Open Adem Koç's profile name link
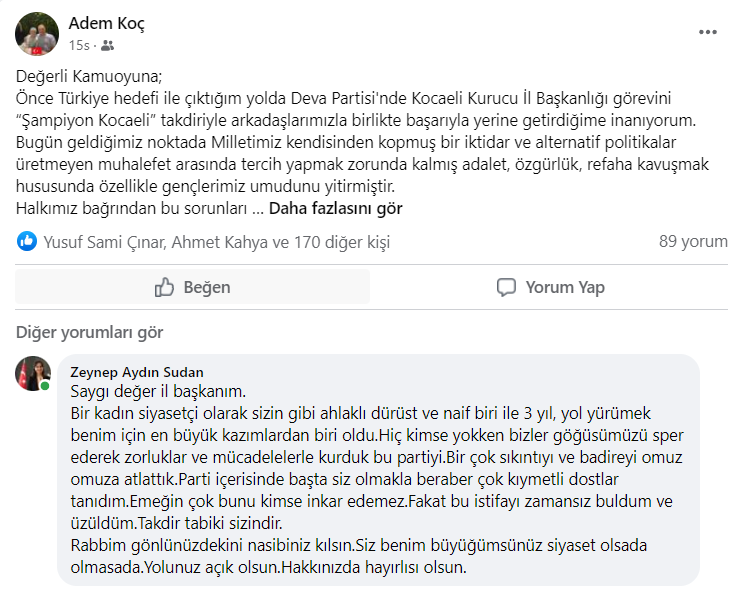 pos(106,24)
